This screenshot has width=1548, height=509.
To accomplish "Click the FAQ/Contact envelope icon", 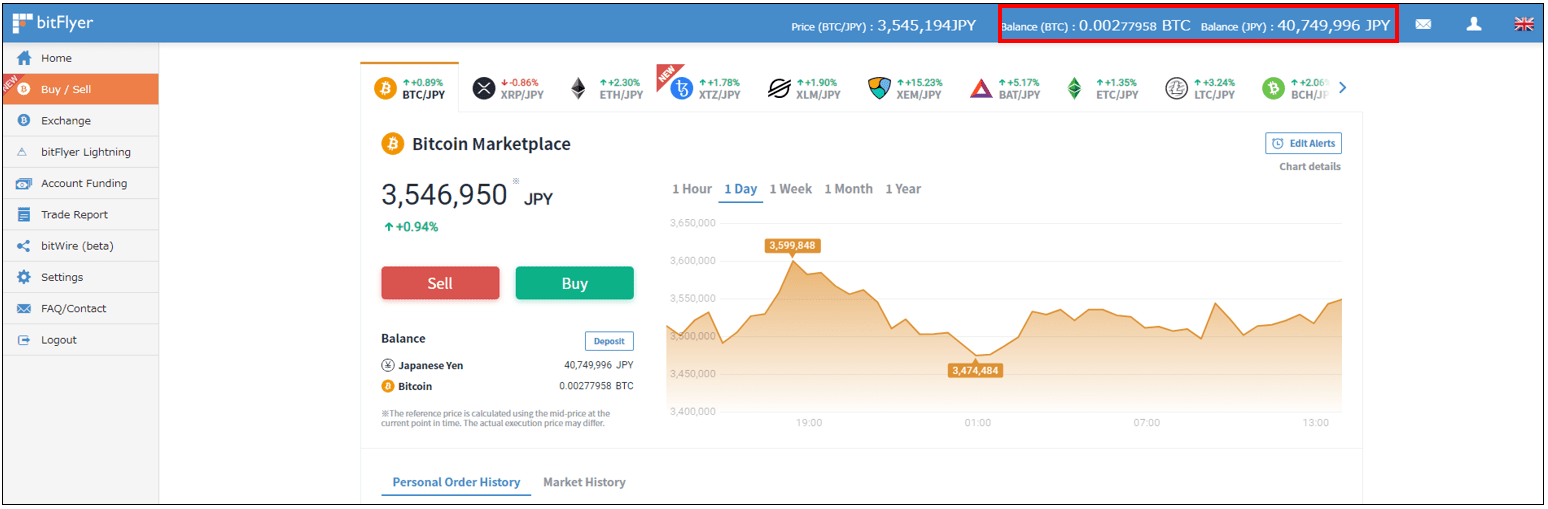I will pyautogui.click(x=24, y=309).
